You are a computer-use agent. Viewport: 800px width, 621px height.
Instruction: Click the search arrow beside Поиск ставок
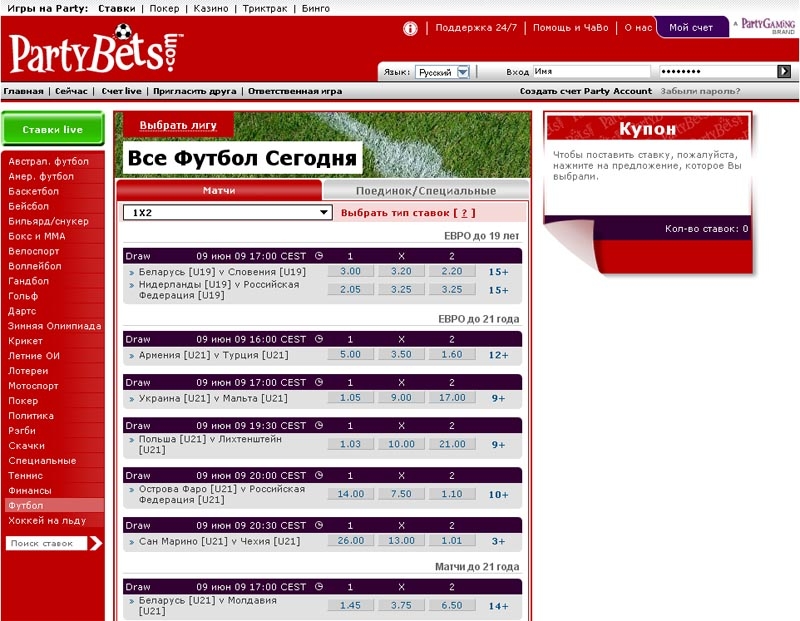pos(95,543)
